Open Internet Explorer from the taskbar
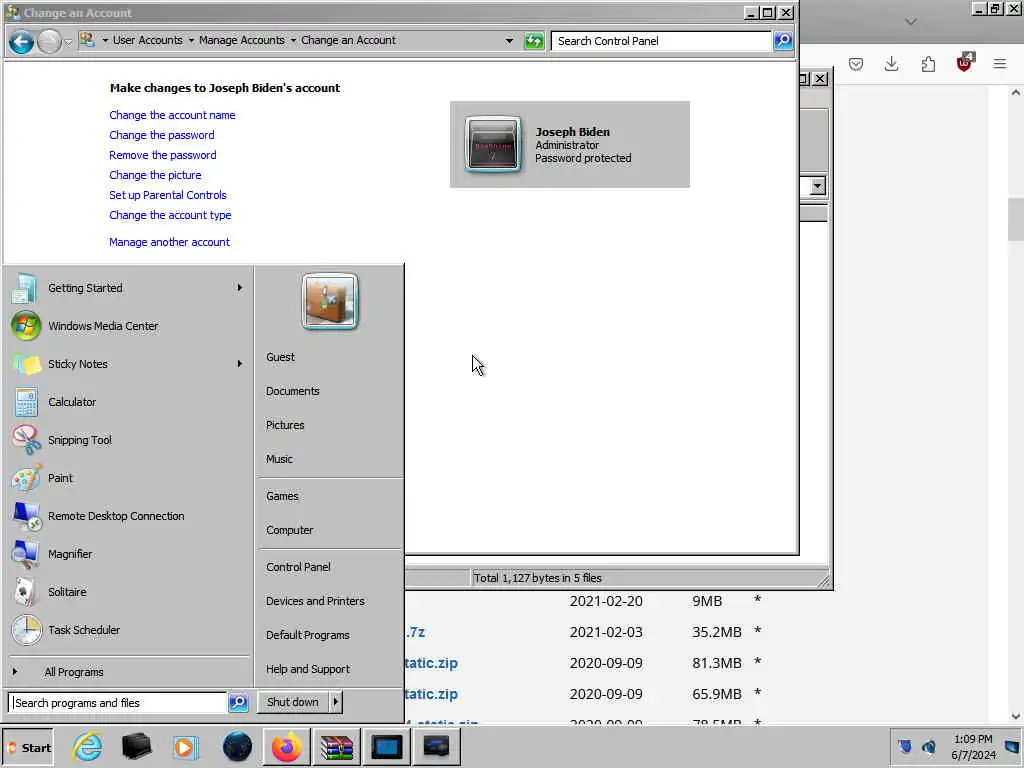This screenshot has height=768, width=1024. (x=88, y=746)
